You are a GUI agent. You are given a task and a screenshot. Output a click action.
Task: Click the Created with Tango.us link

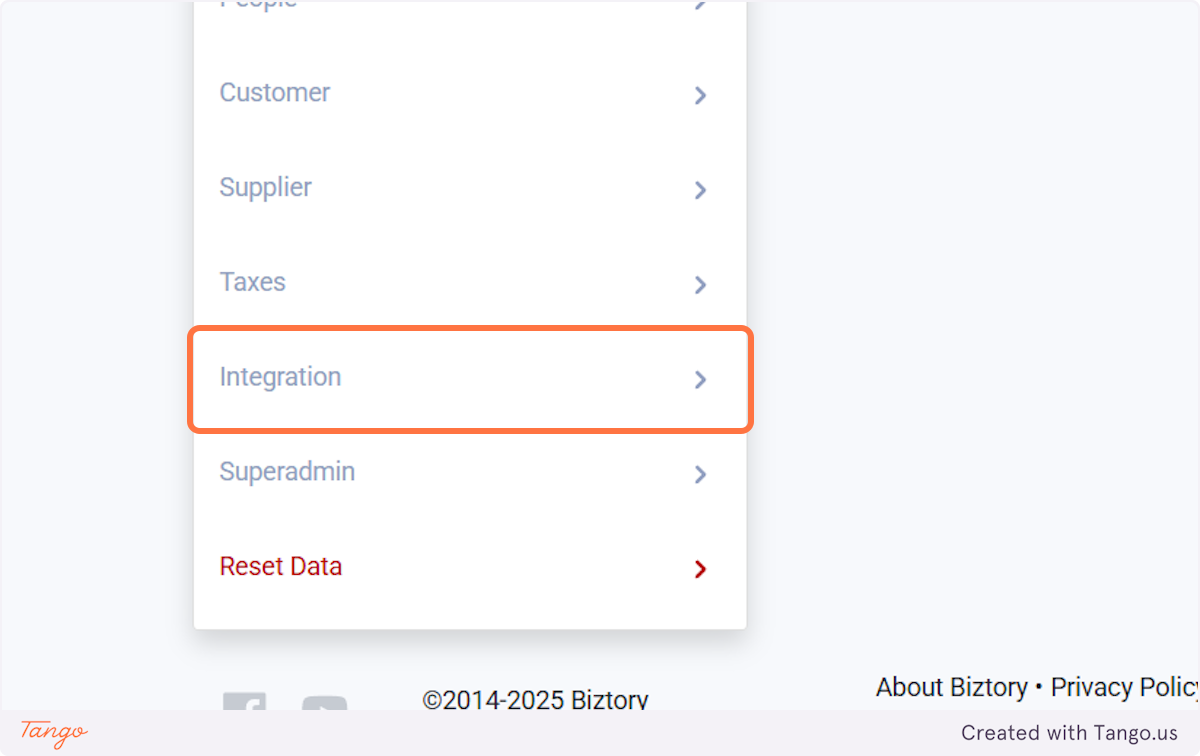click(x=1070, y=732)
